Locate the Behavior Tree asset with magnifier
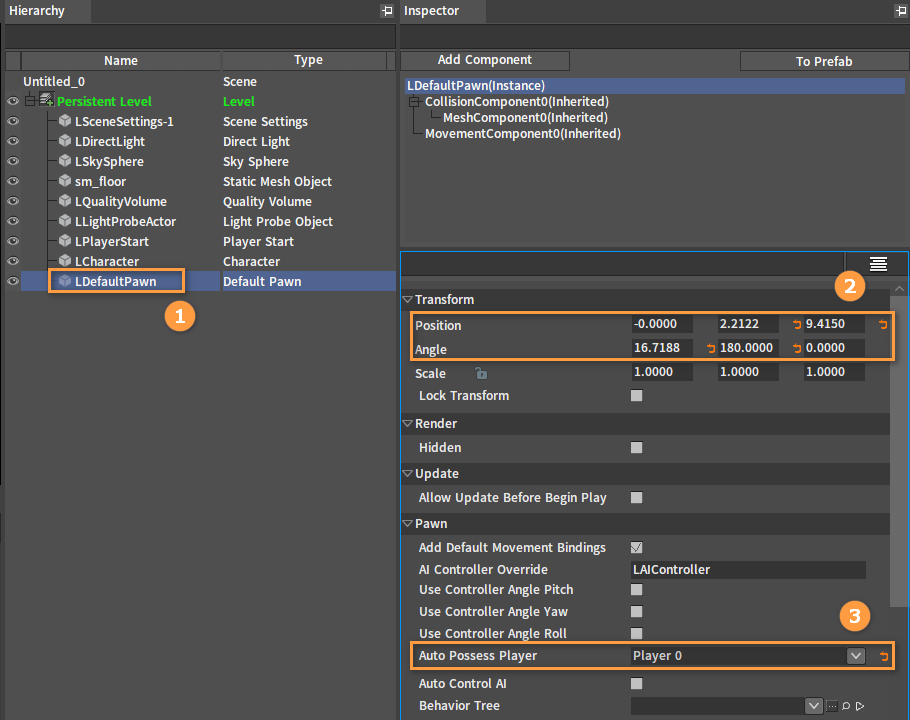 click(x=846, y=706)
